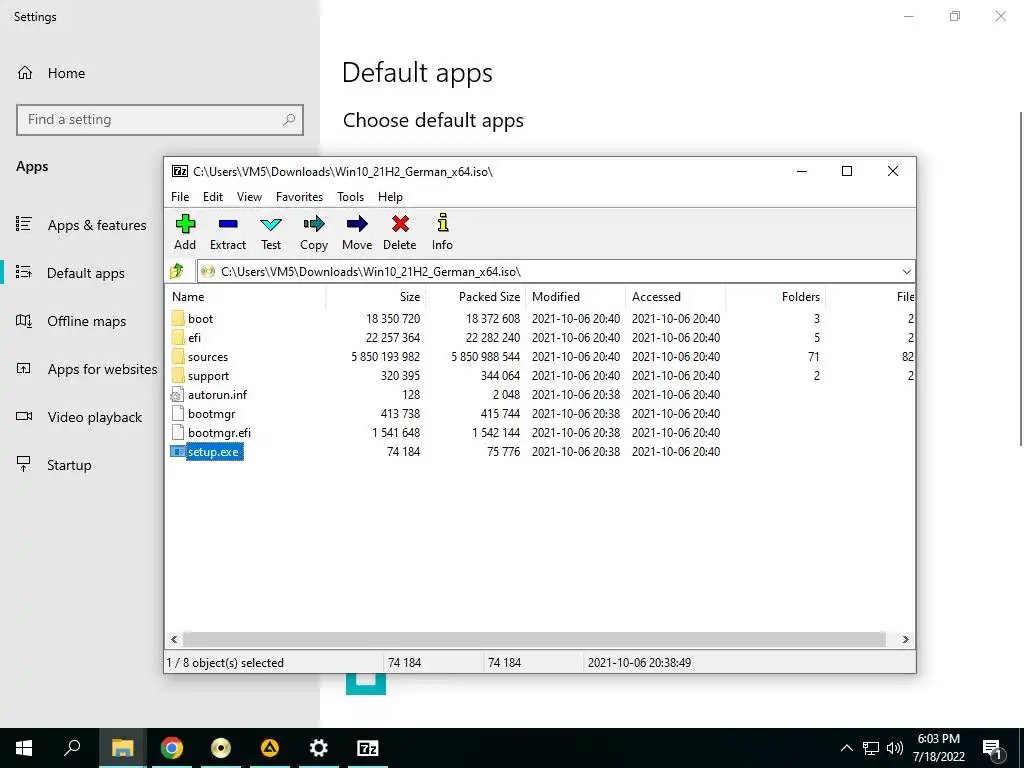Select the efi folder icon
This screenshot has height=768, width=1024.
178,338
